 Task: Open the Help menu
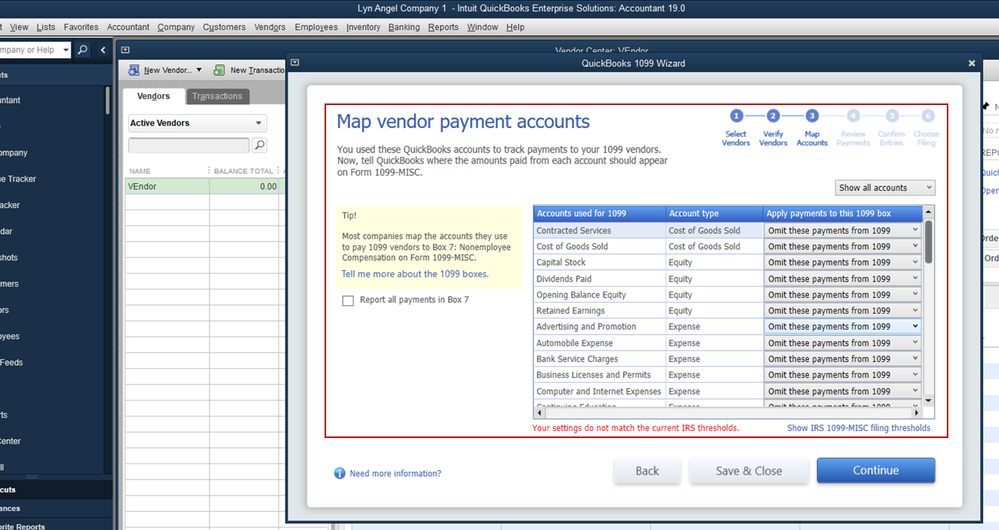(x=515, y=27)
